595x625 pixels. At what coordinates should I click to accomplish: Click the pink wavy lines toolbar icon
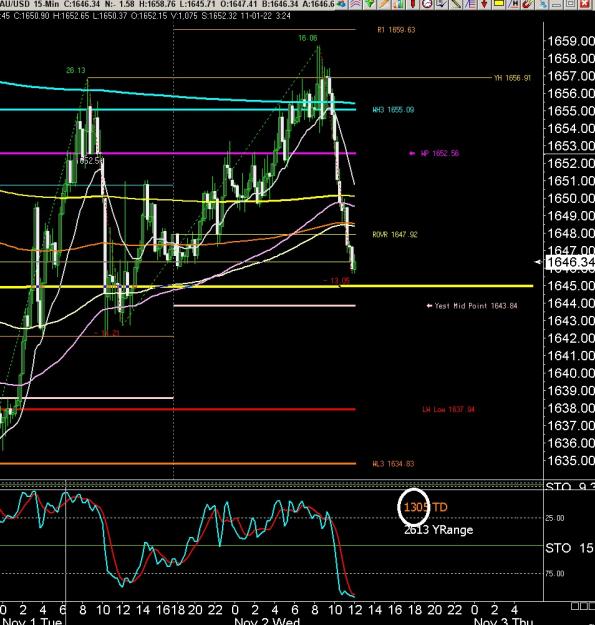pos(355,4)
